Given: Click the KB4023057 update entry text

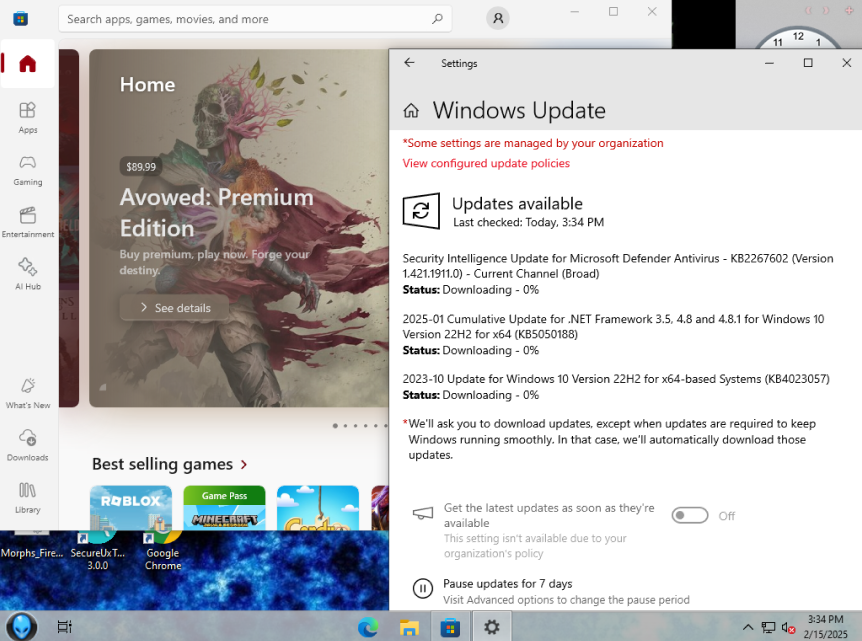Looking at the screenshot, I should [x=616, y=379].
